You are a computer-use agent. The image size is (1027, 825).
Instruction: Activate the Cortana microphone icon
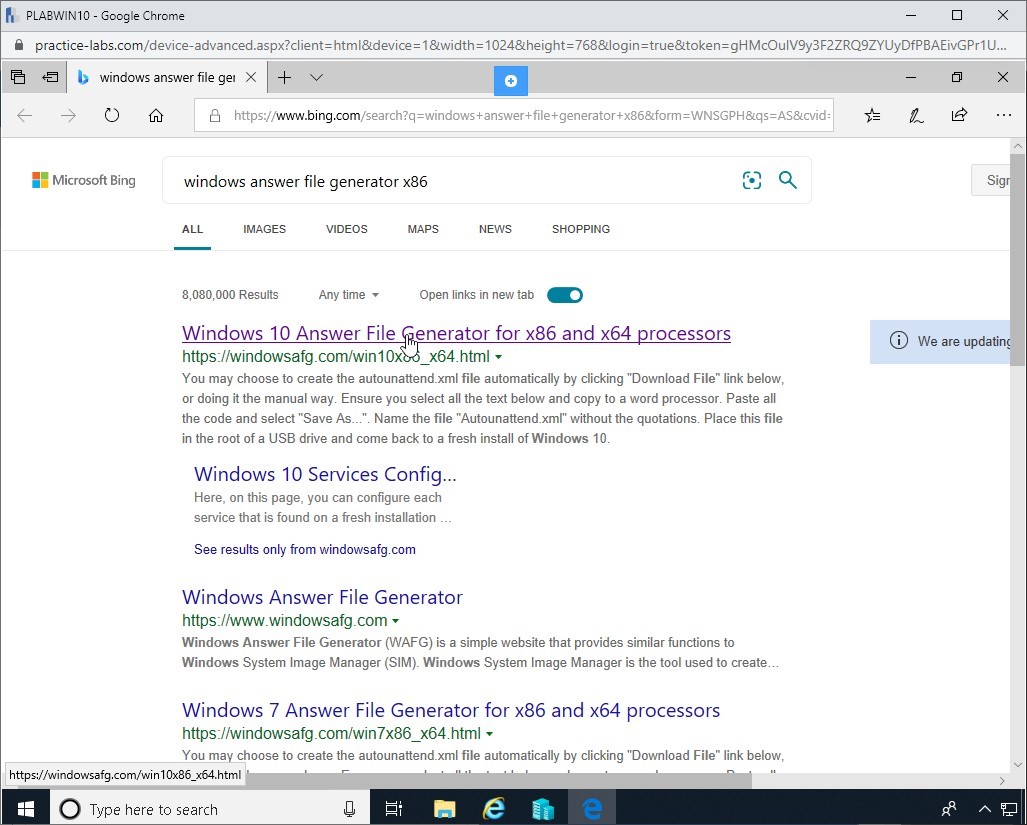tap(349, 809)
